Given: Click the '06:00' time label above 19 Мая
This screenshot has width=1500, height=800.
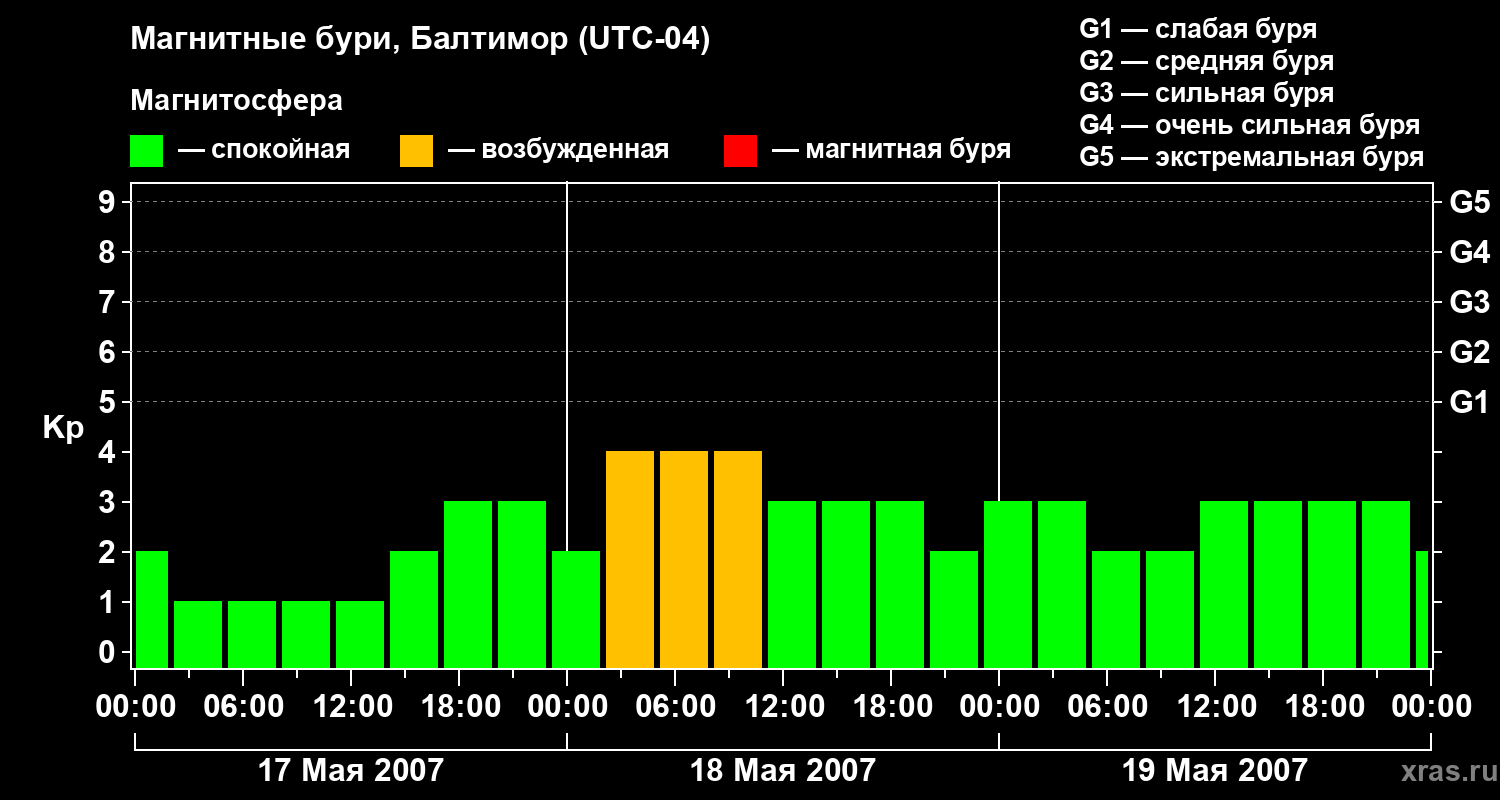Looking at the screenshot, I should (x=1107, y=707).
